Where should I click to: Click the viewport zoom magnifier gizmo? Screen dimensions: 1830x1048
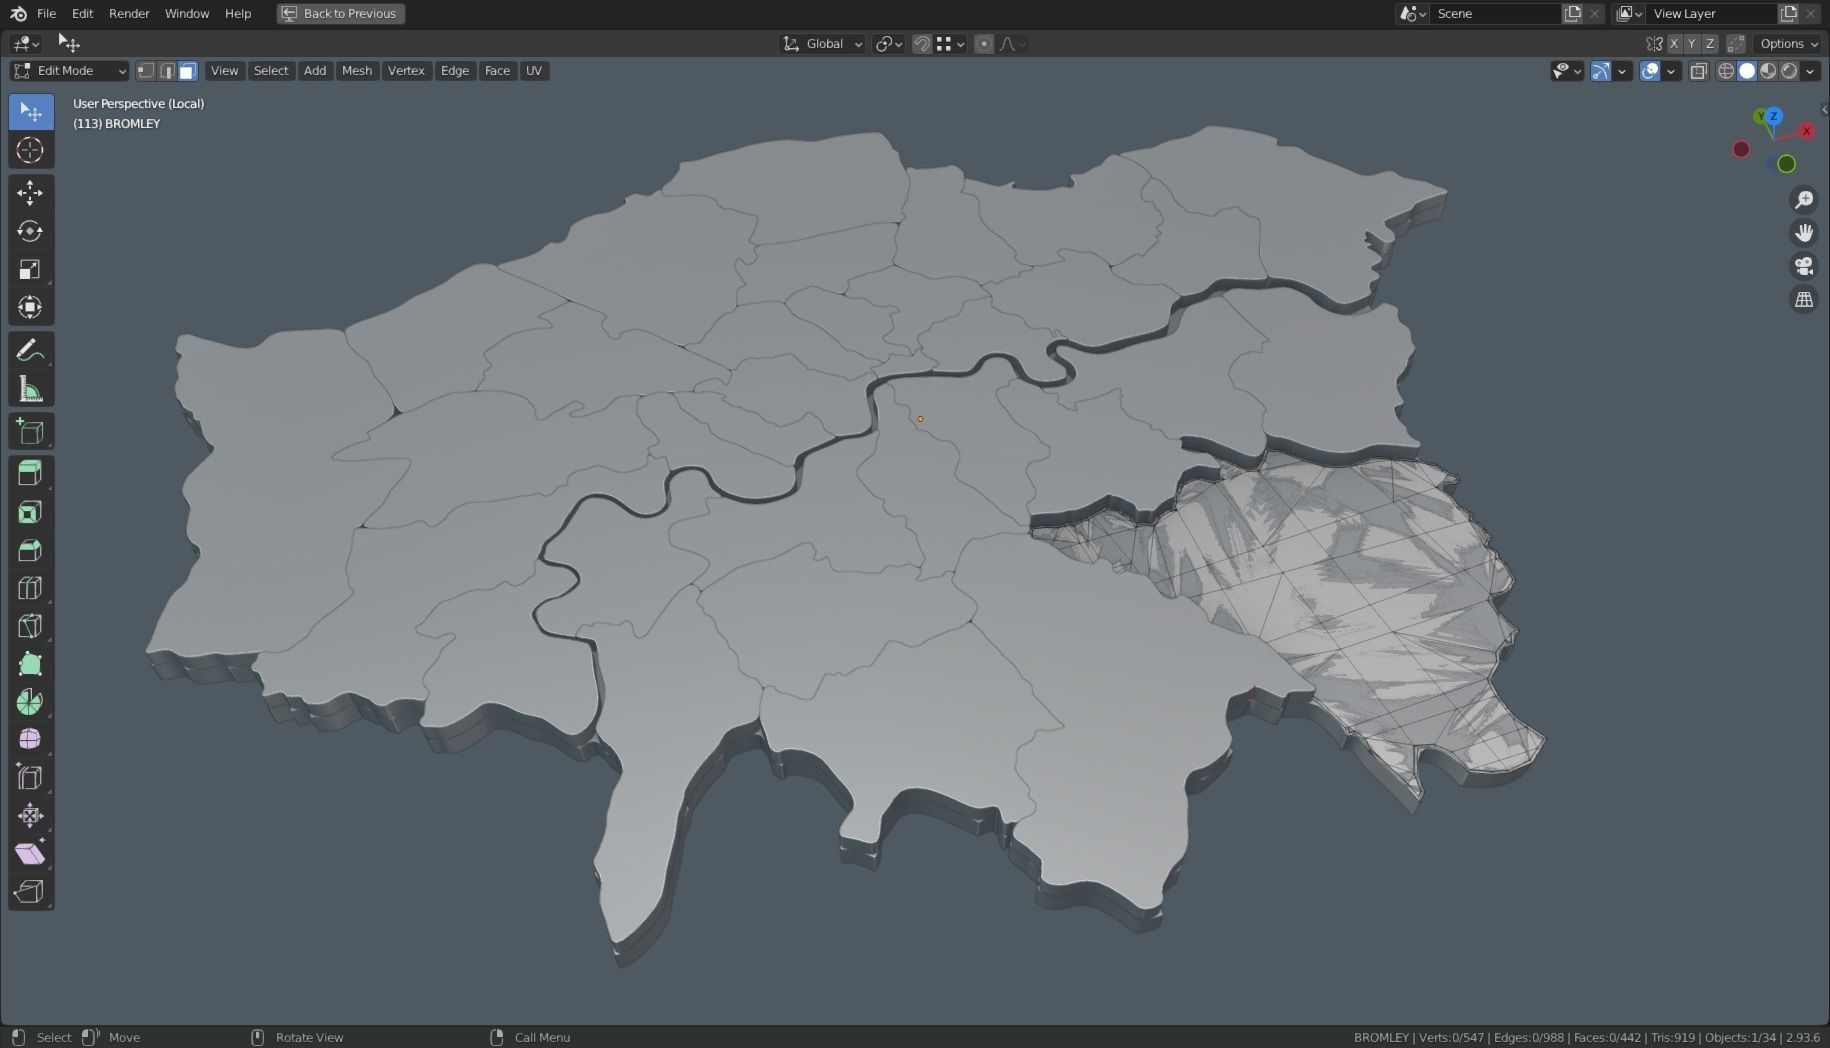click(x=1804, y=200)
